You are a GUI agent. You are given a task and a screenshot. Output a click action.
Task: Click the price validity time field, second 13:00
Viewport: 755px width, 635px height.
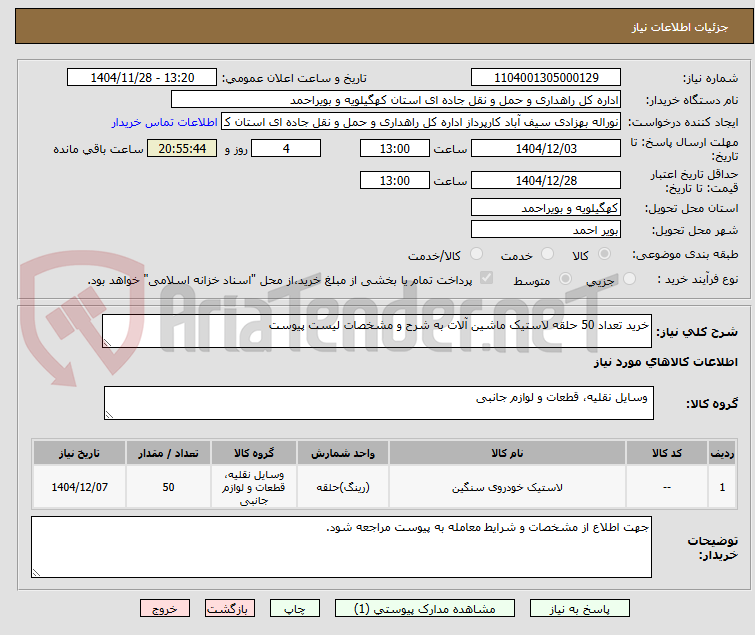pos(394,180)
